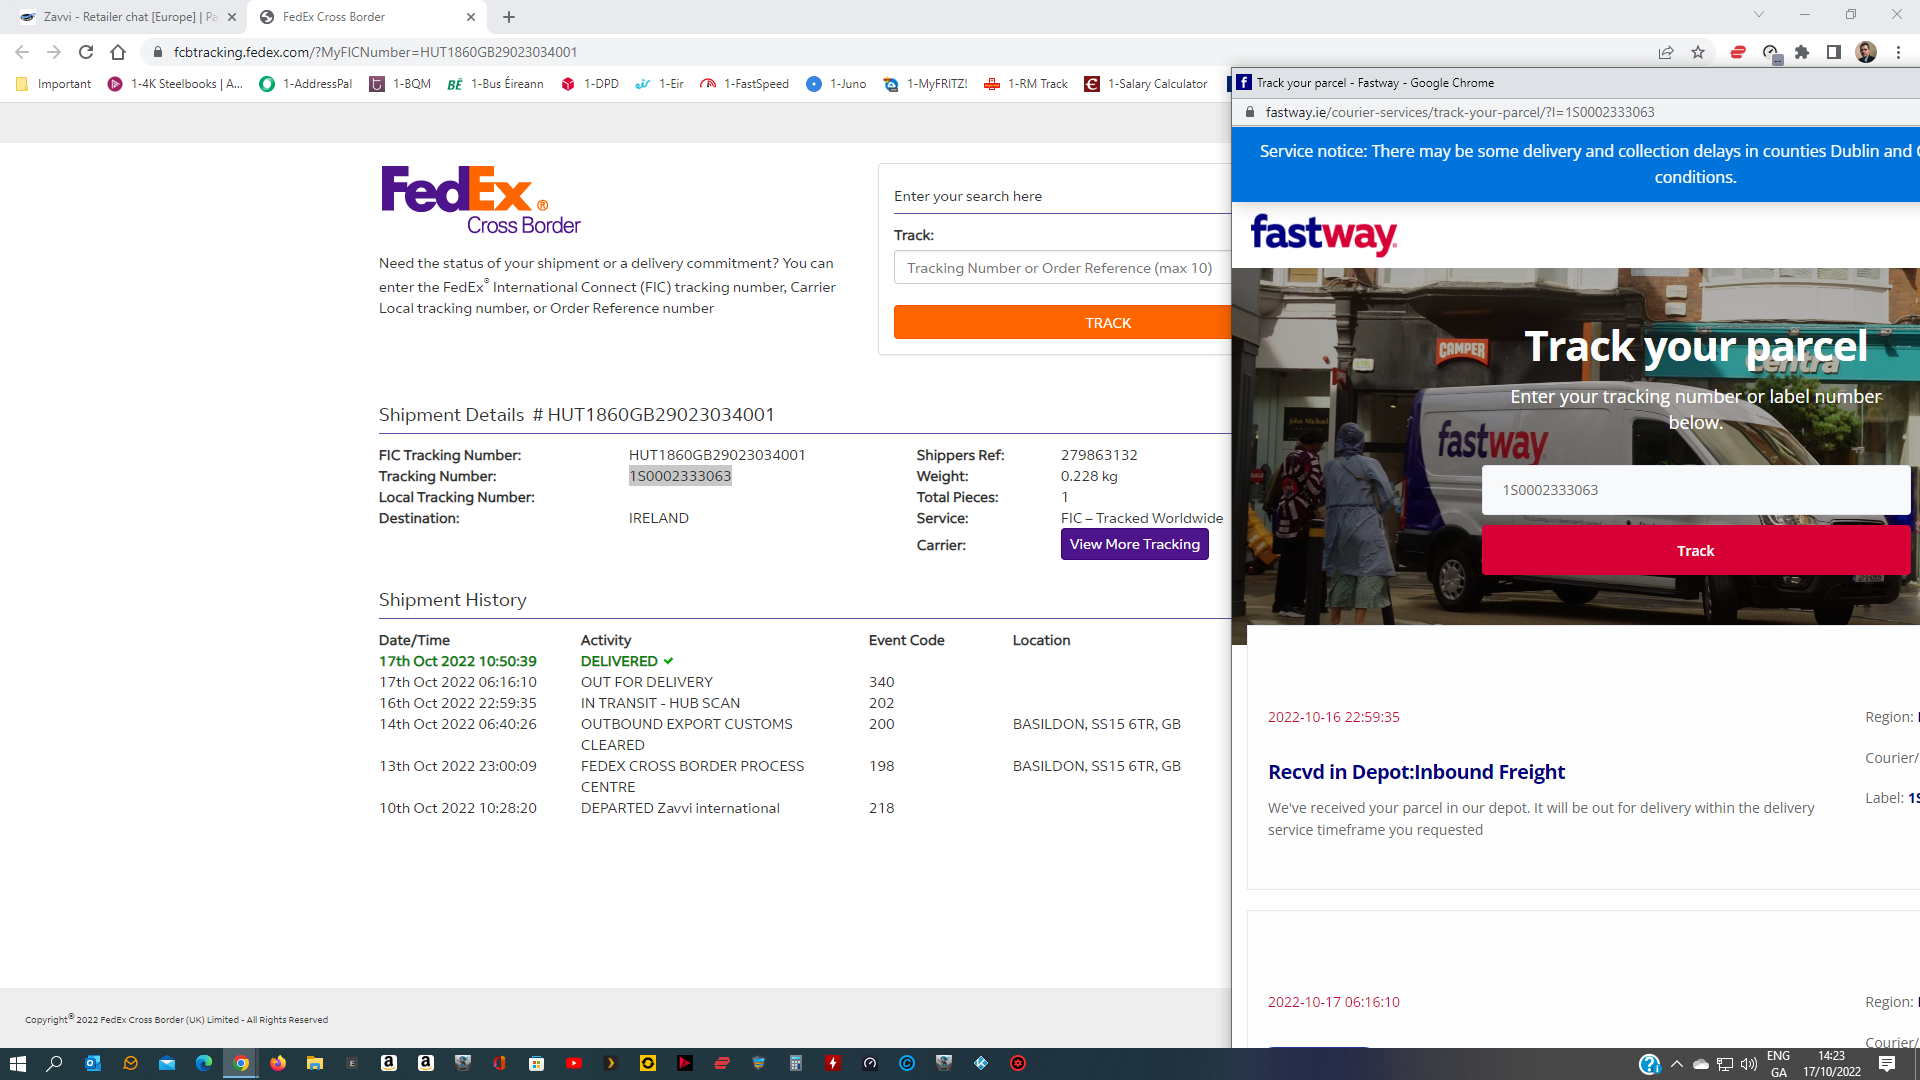Open the volume control in tray
The height and width of the screenshot is (1080, 1920).
point(1749,1064)
